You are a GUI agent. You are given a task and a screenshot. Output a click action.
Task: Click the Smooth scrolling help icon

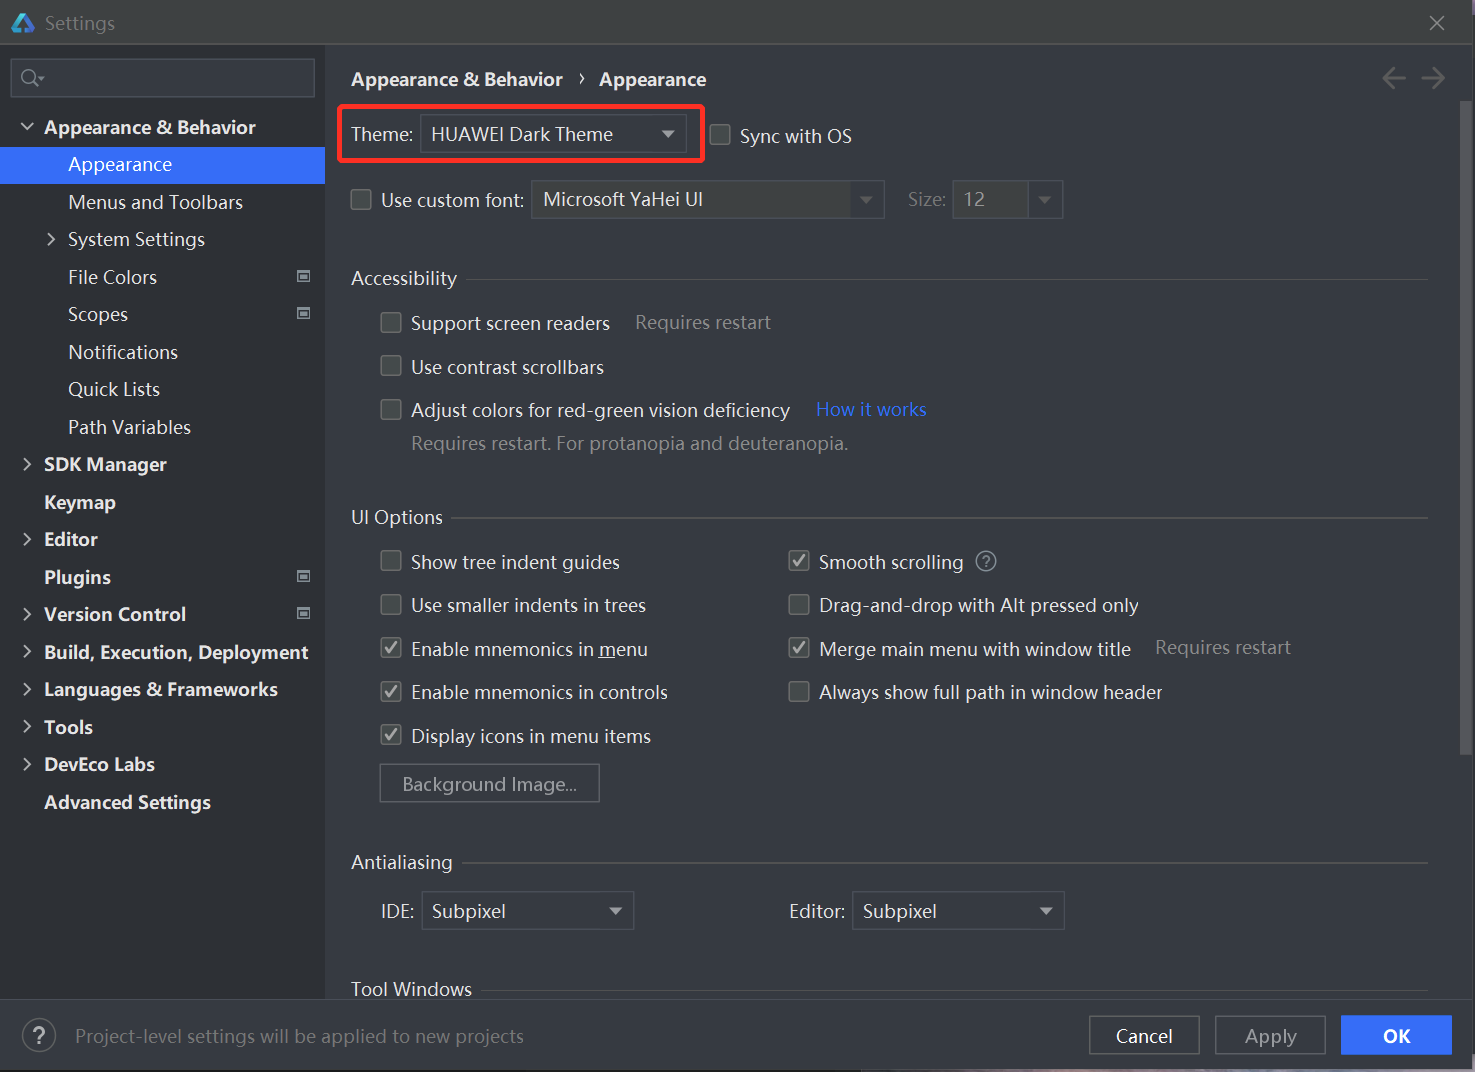point(986,561)
